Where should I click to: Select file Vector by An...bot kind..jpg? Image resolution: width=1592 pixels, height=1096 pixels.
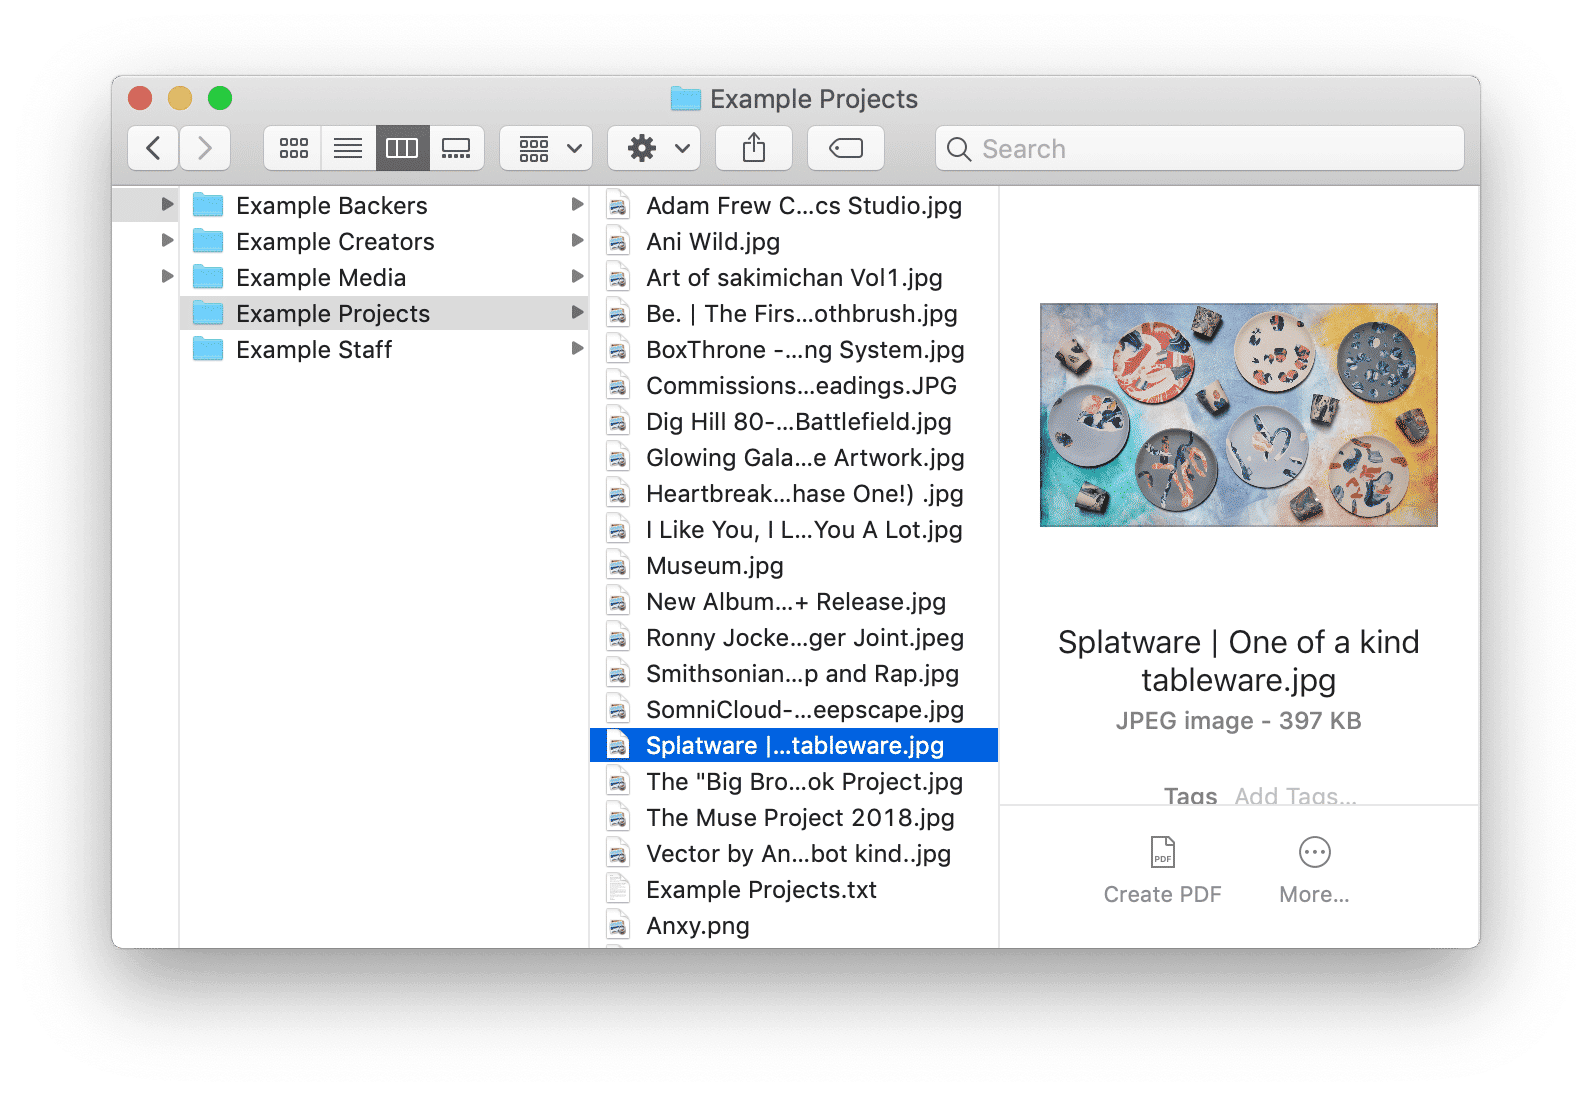794,853
